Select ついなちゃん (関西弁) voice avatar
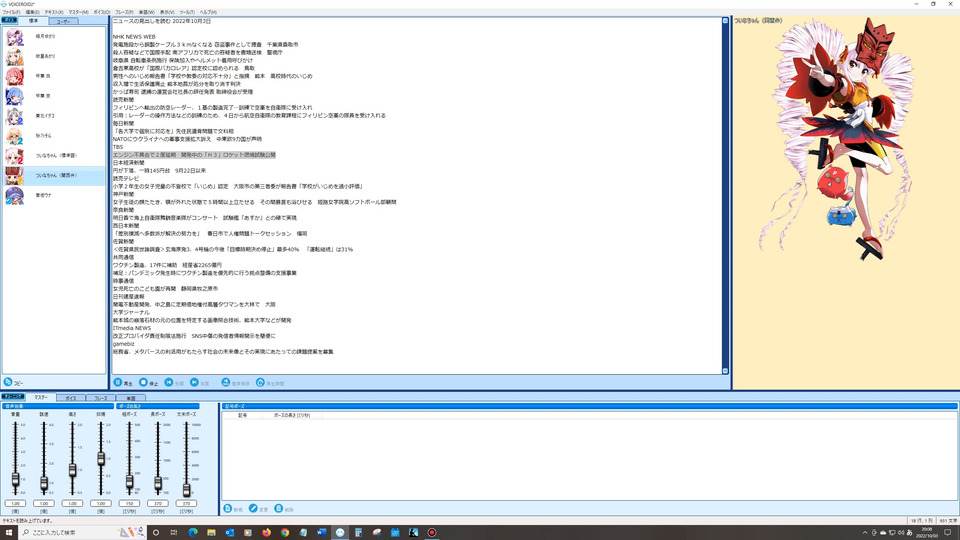Screen dimensions: 960x540 coord(15,176)
